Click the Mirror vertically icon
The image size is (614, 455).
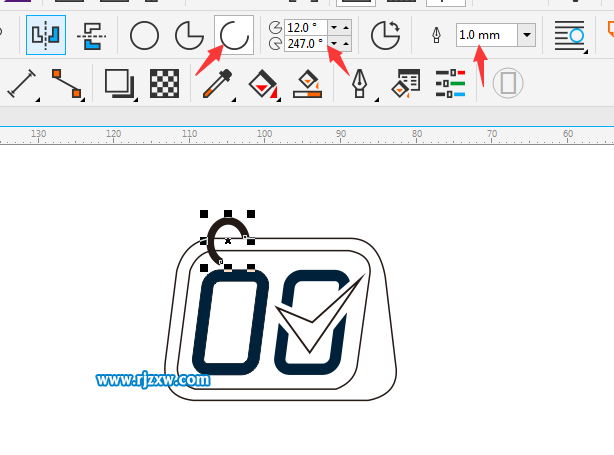91,36
